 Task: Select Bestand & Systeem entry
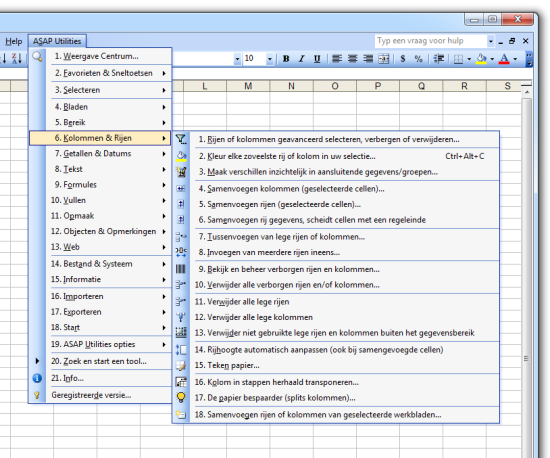click(x=101, y=264)
